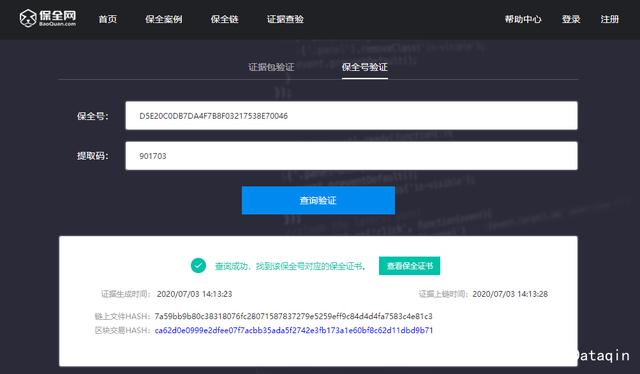Select 证据查验 in the top bar
The height and width of the screenshot is (374, 640).
(x=285, y=19)
